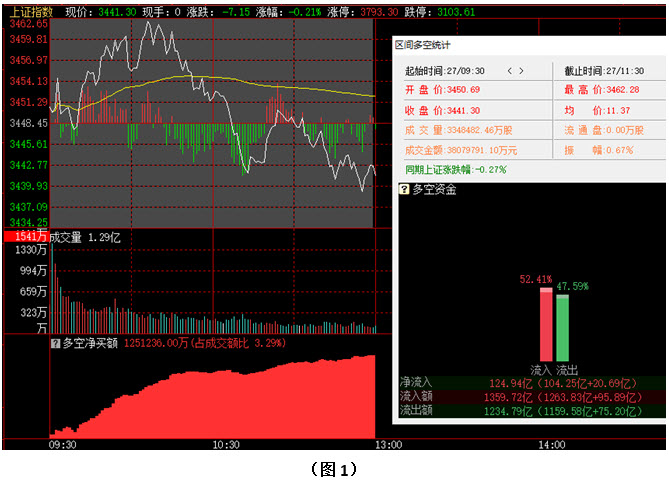Click the 涨幅 -0.21% value
The height and width of the screenshot is (490, 669).
click(304, 12)
